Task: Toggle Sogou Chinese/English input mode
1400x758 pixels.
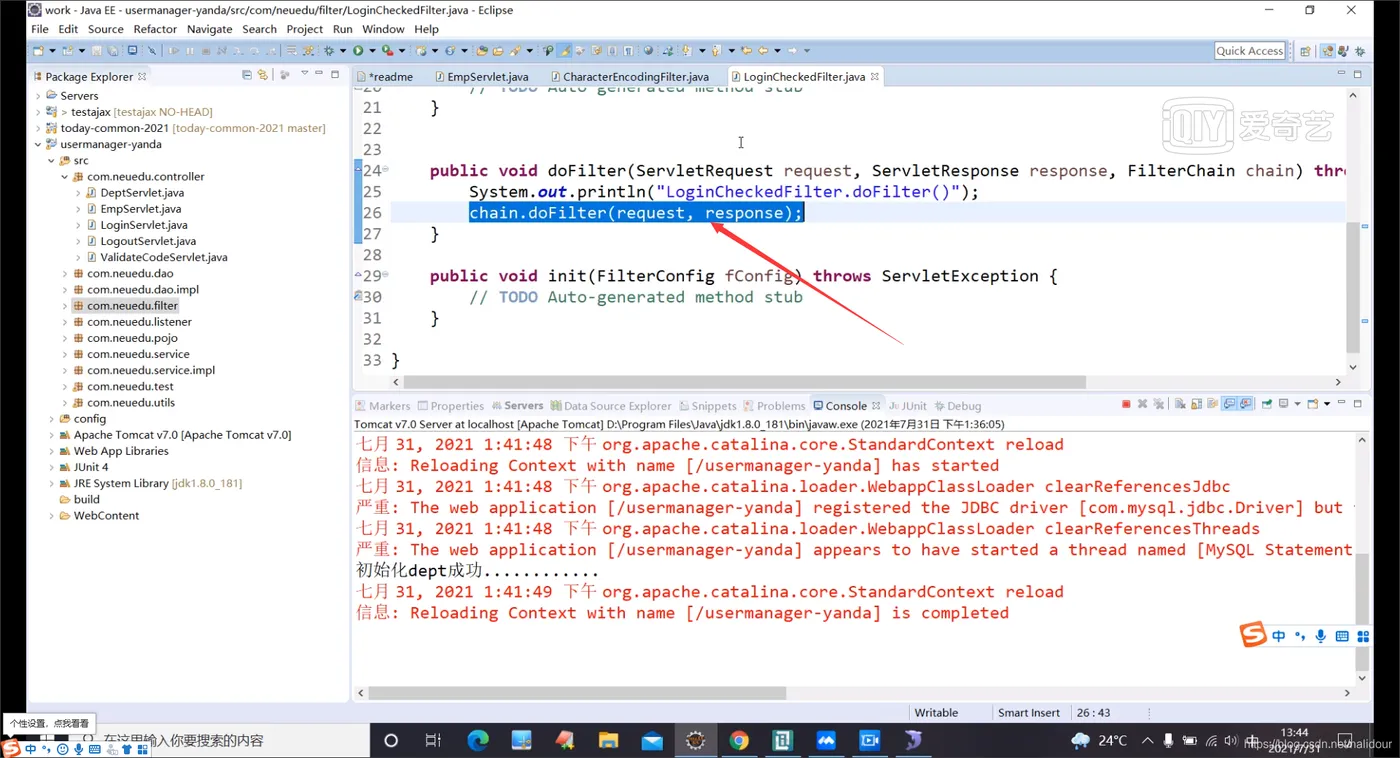Action: click(x=1279, y=636)
